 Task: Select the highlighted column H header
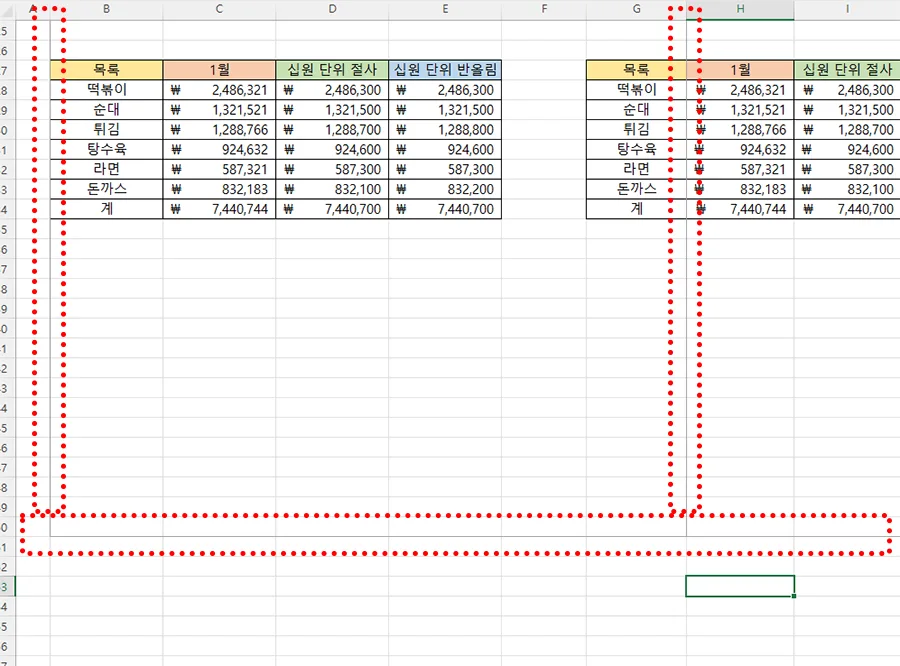740,9
